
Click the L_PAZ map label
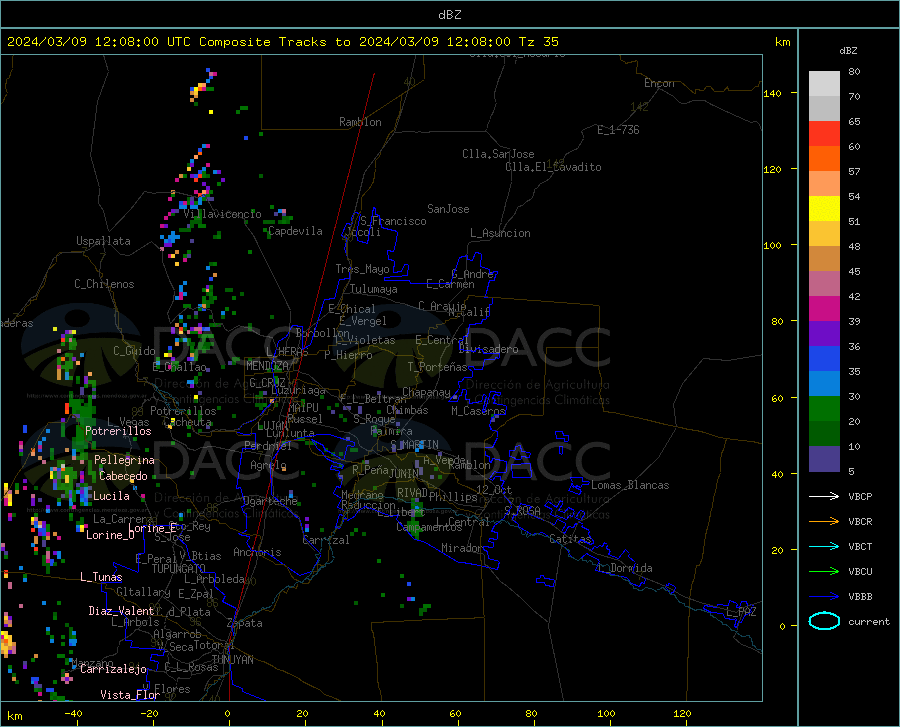741,612
